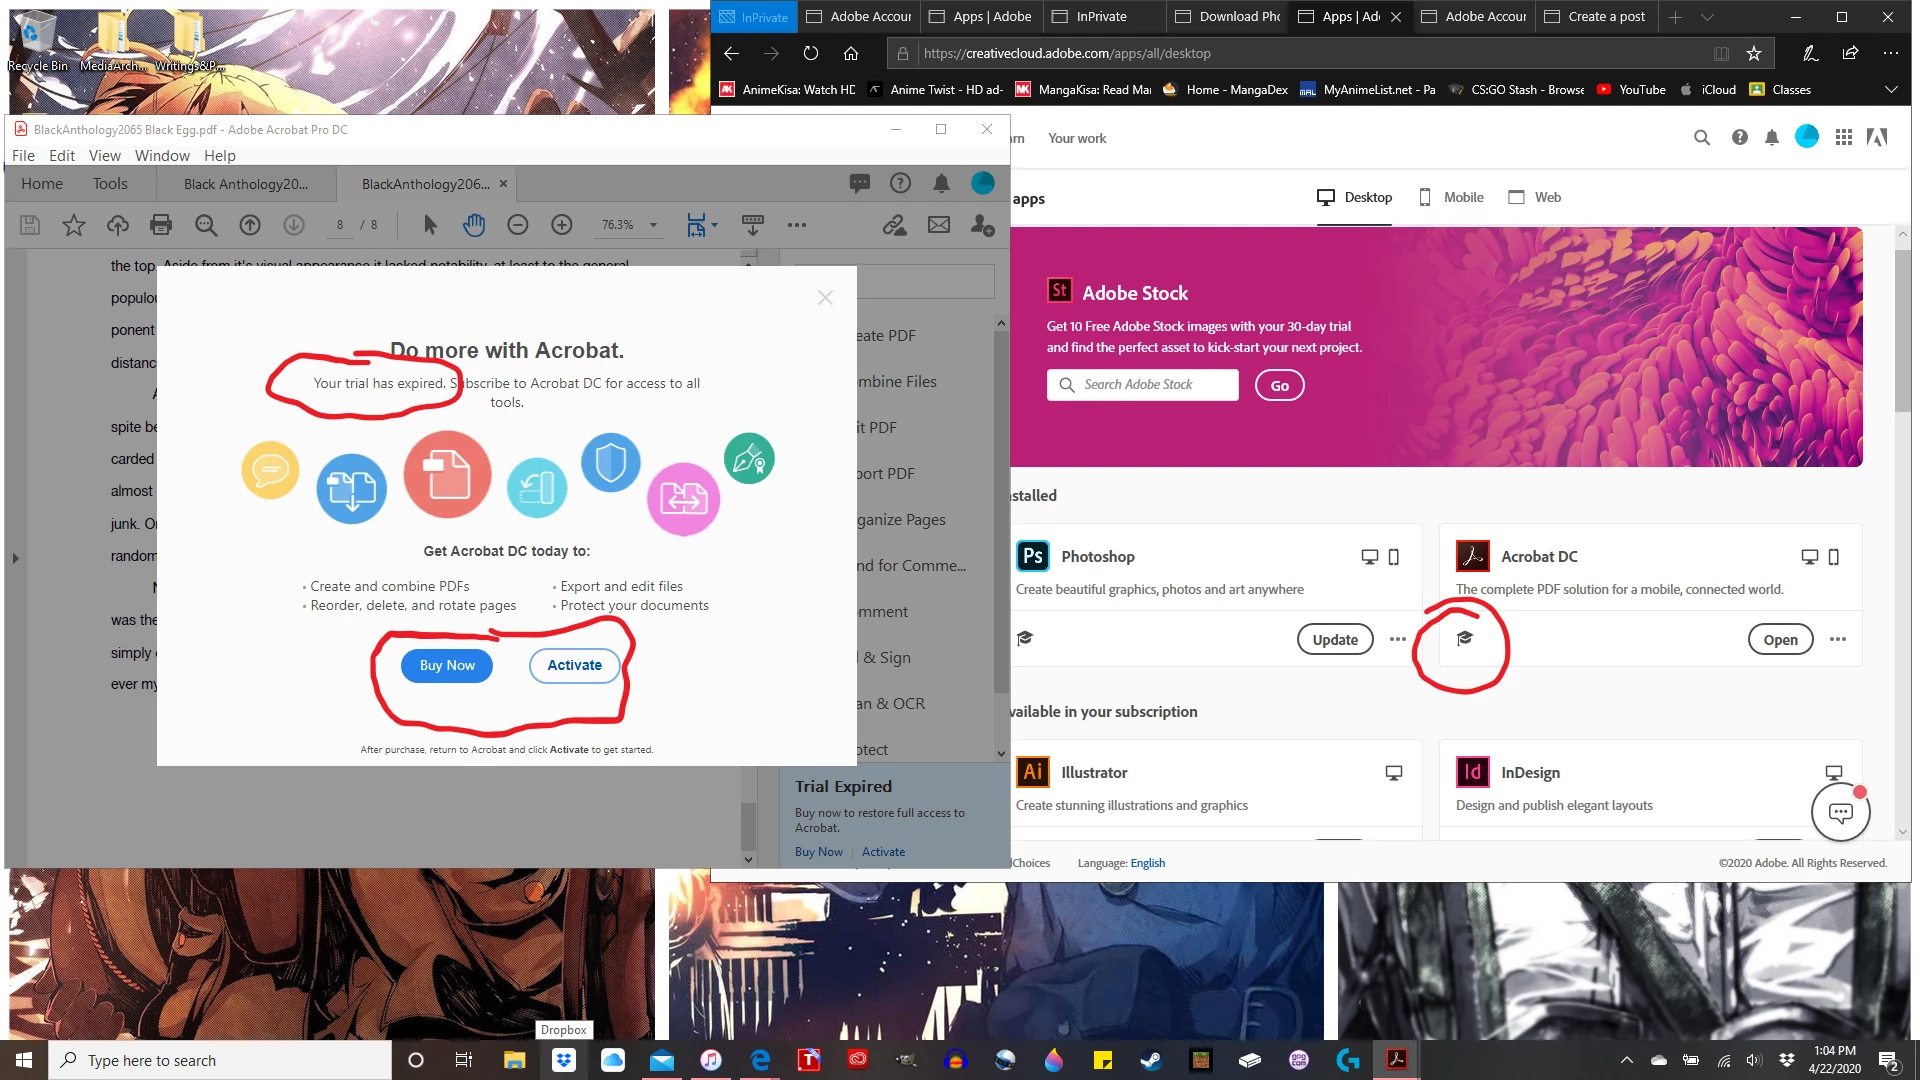This screenshot has width=1920, height=1080.
Task: Click the graduation cap tutorials icon under Acrobat DC
Action: click(1465, 638)
